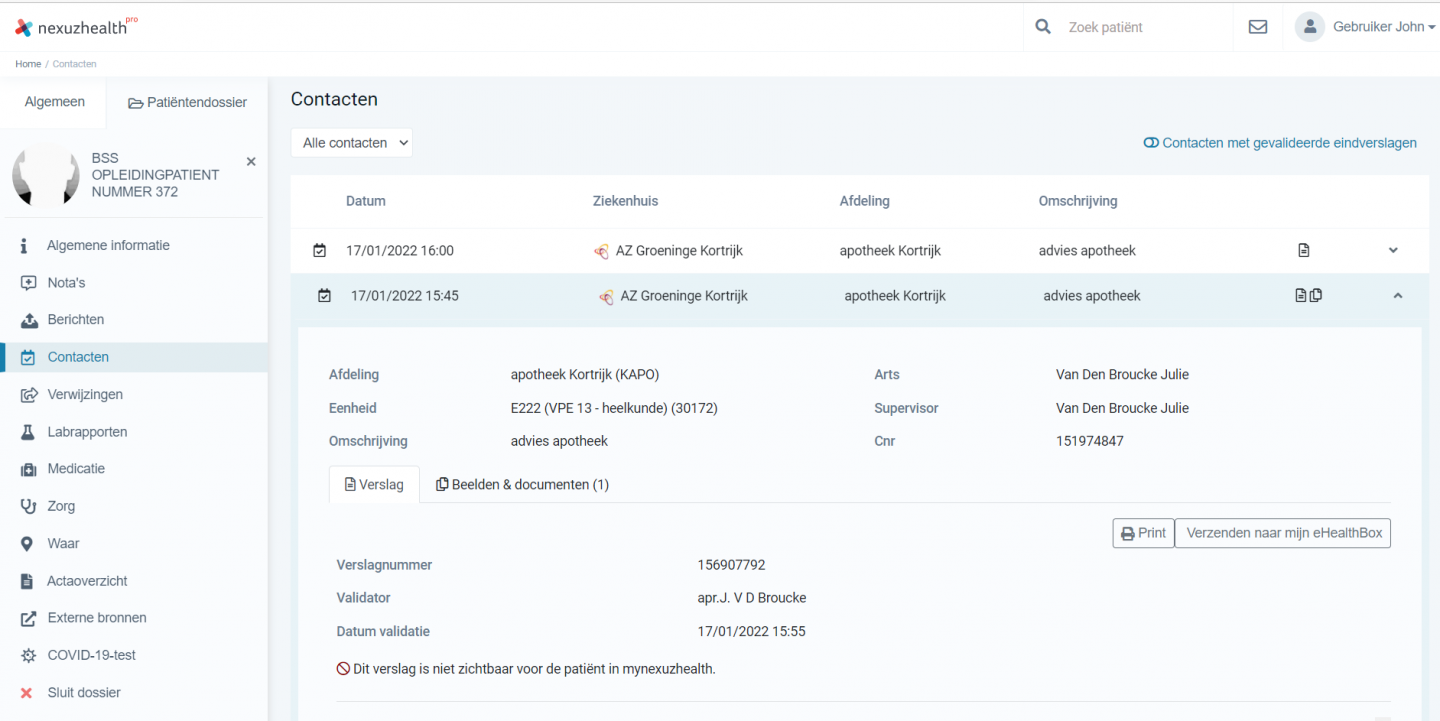Open Algemene informatie in sidebar
This screenshot has height=721, width=1440.
point(108,245)
